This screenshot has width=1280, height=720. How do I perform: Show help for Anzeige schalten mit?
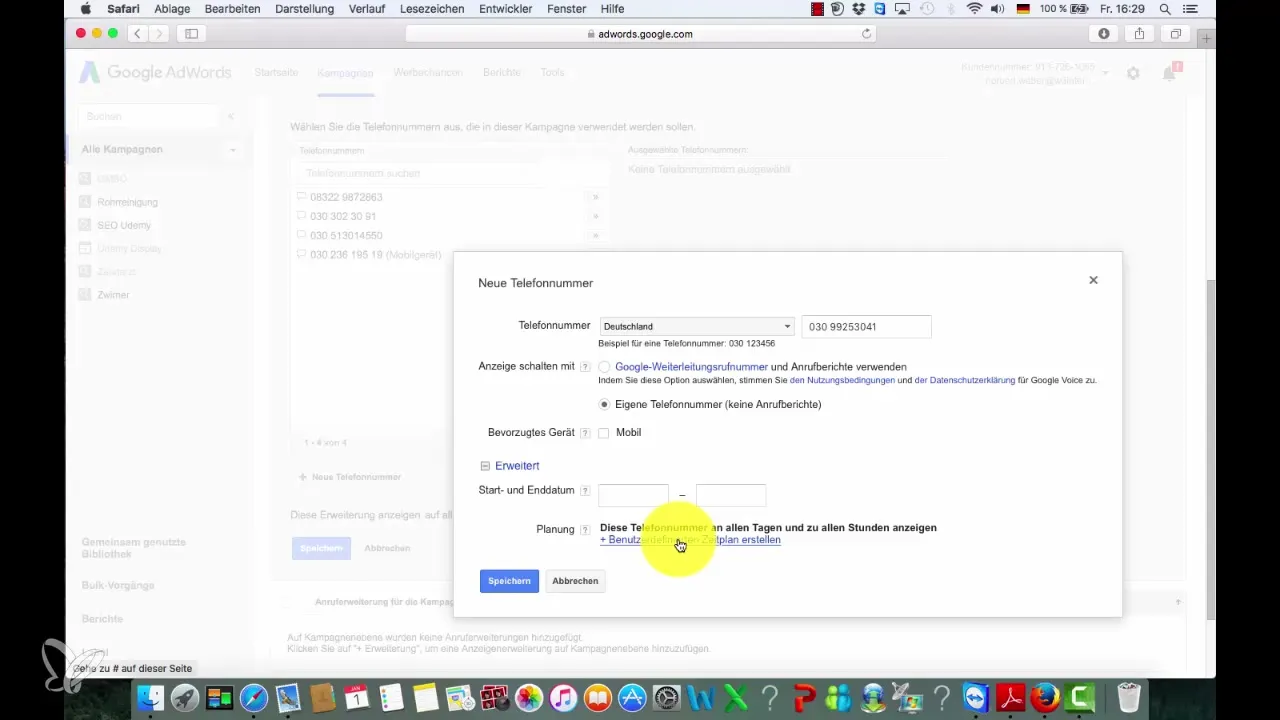tap(585, 367)
